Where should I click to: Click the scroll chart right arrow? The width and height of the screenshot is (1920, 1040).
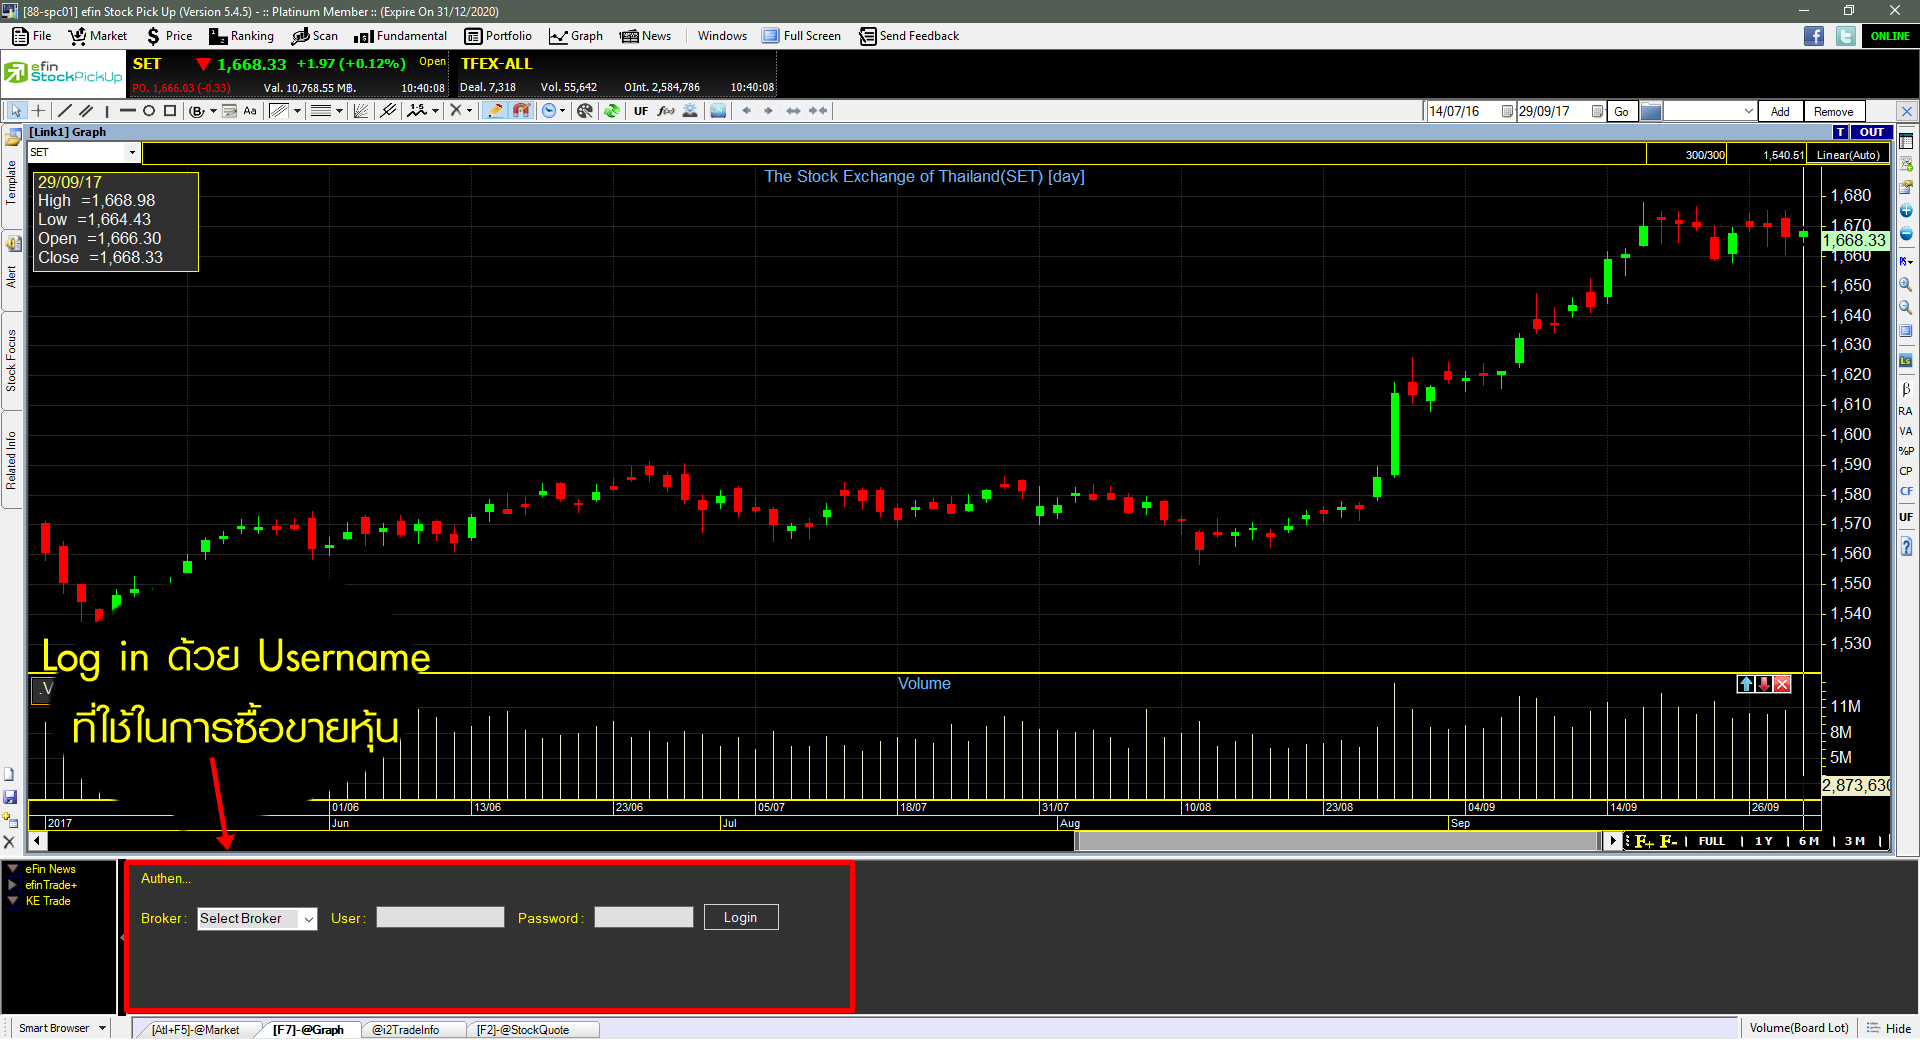click(768, 111)
